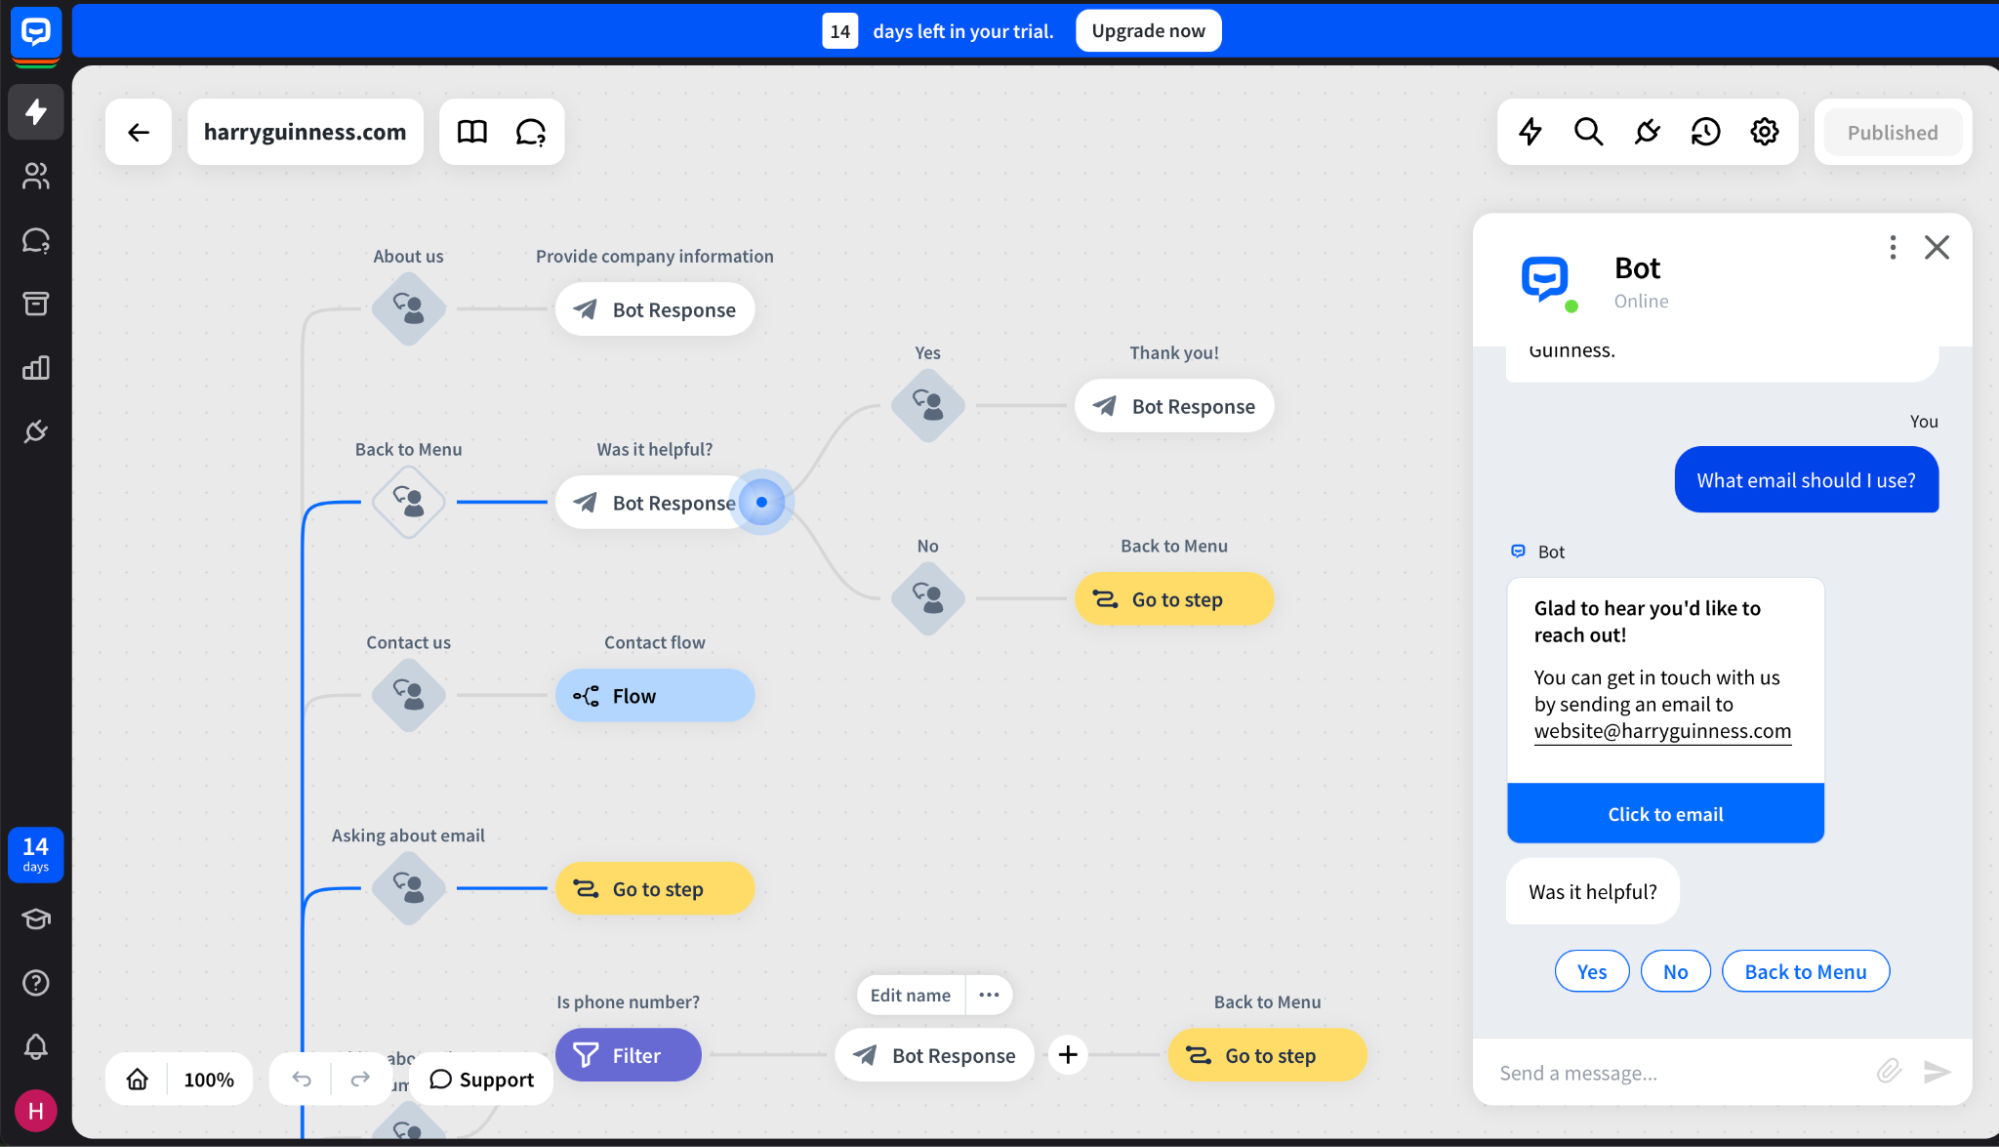Click Upgrade now in the trial banner
This screenshot has width=1999, height=1147.
click(x=1147, y=30)
